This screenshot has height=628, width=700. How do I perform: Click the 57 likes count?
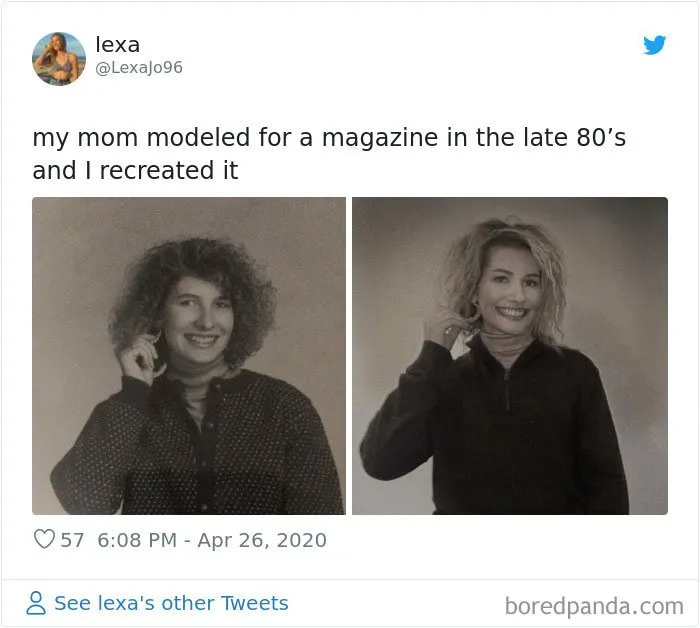72,540
